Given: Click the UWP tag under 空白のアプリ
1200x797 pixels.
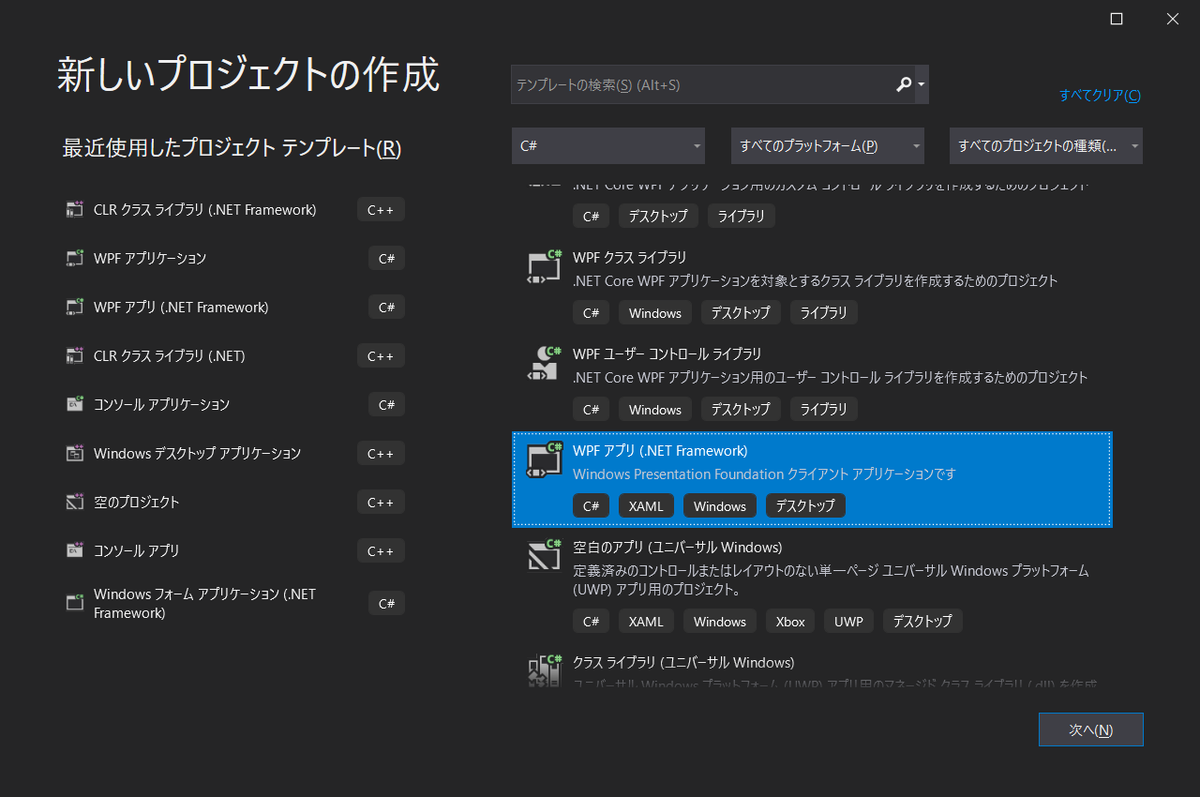Looking at the screenshot, I should (849, 621).
